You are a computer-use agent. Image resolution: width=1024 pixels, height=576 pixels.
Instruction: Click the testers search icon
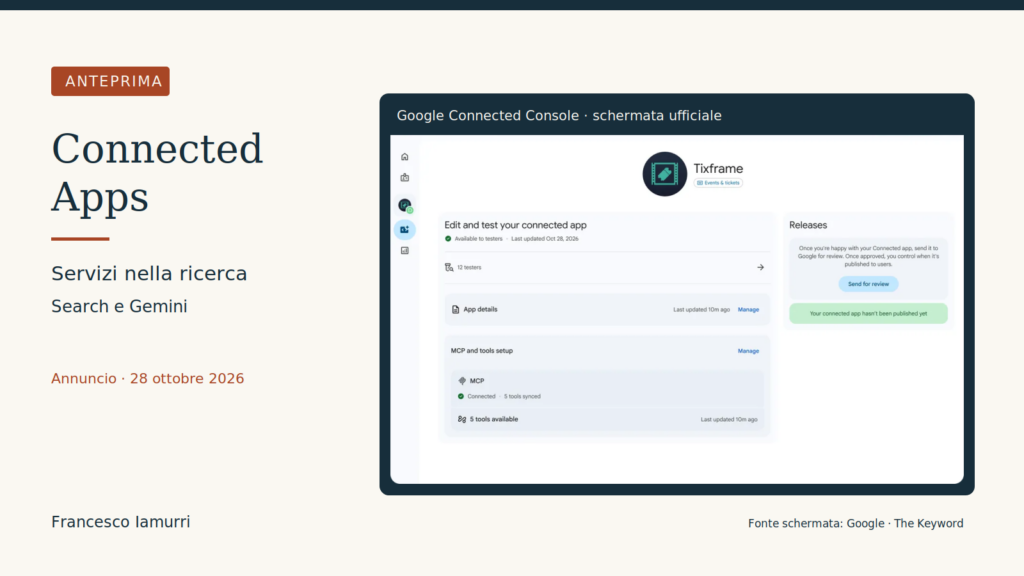tap(449, 267)
